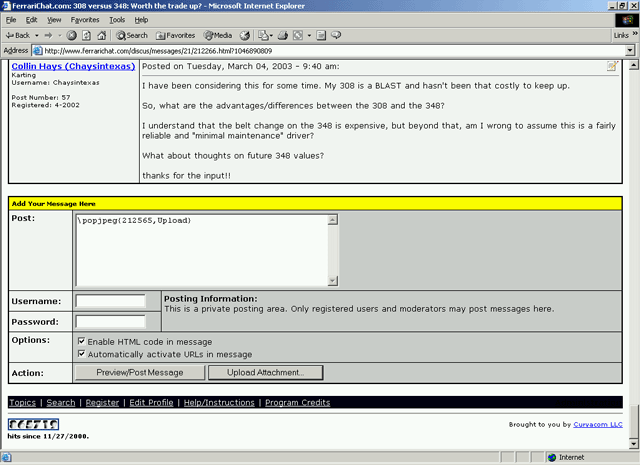
Task: Open the Discuss toolbar icon
Action: 336,36
